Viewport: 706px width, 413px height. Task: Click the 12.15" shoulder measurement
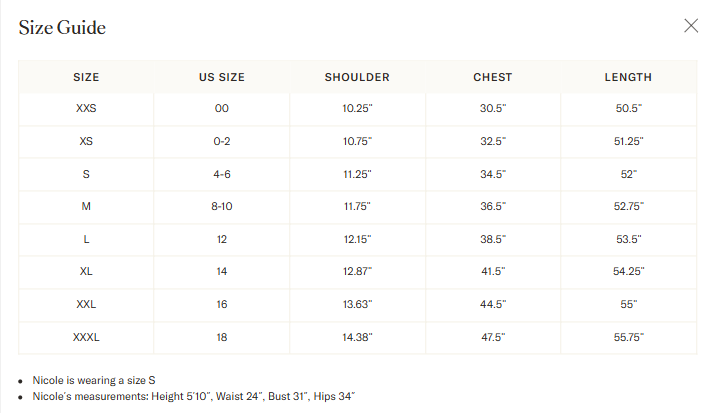pyautogui.click(x=358, y=239)
